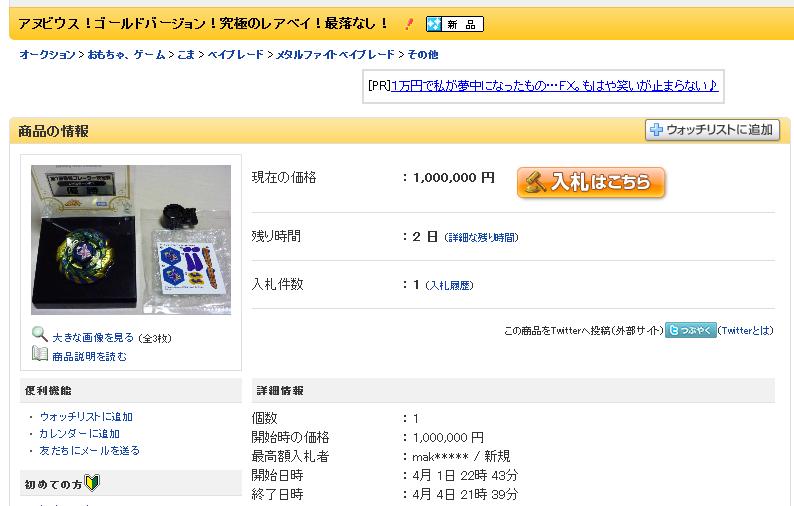Viewport: 794px width, 506px height.
Task: Open the PR advertisement FX link
Action: pos(554,86)
